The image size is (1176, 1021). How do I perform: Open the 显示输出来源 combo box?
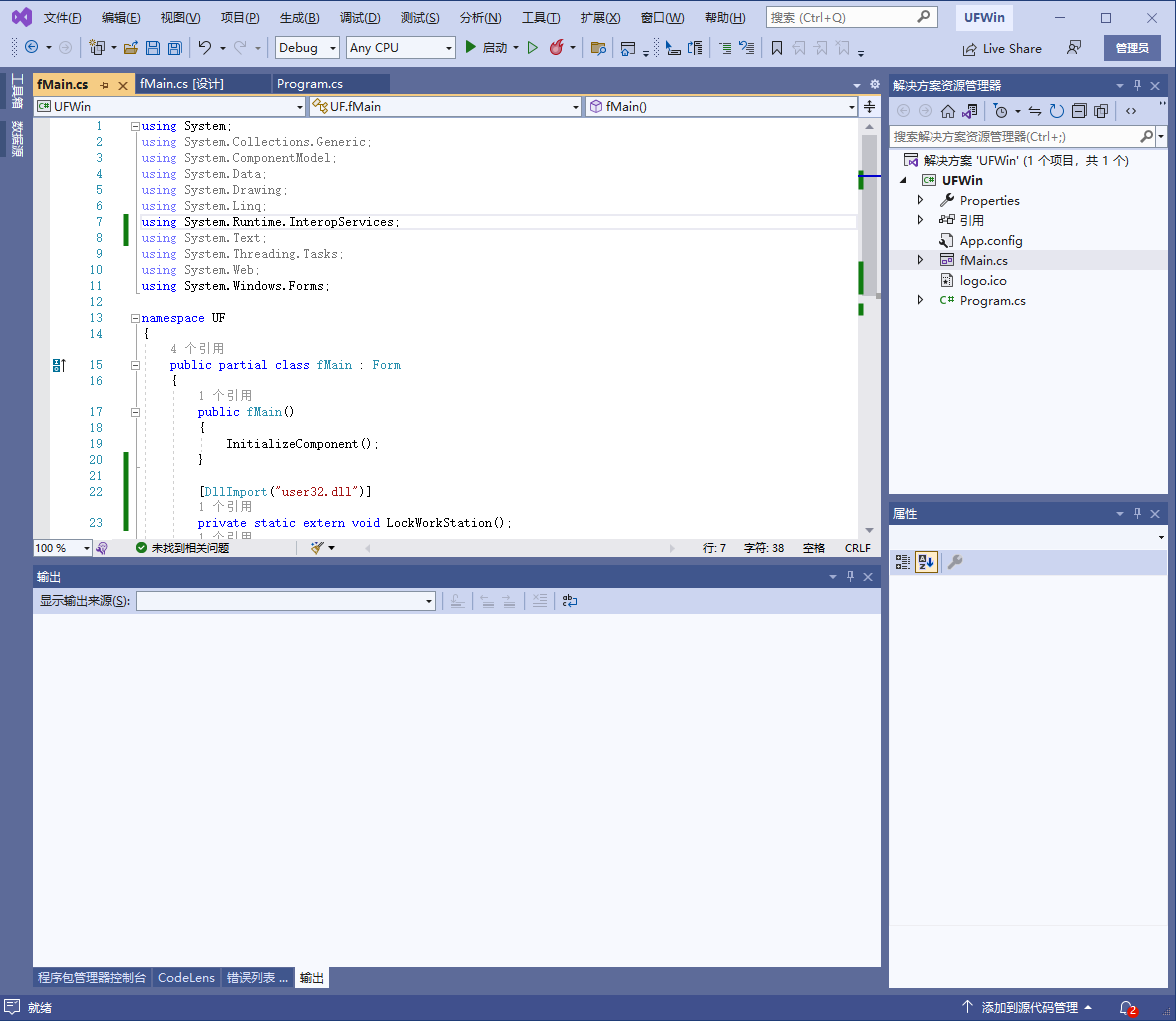pyautogui.click(x=286, y=601)
